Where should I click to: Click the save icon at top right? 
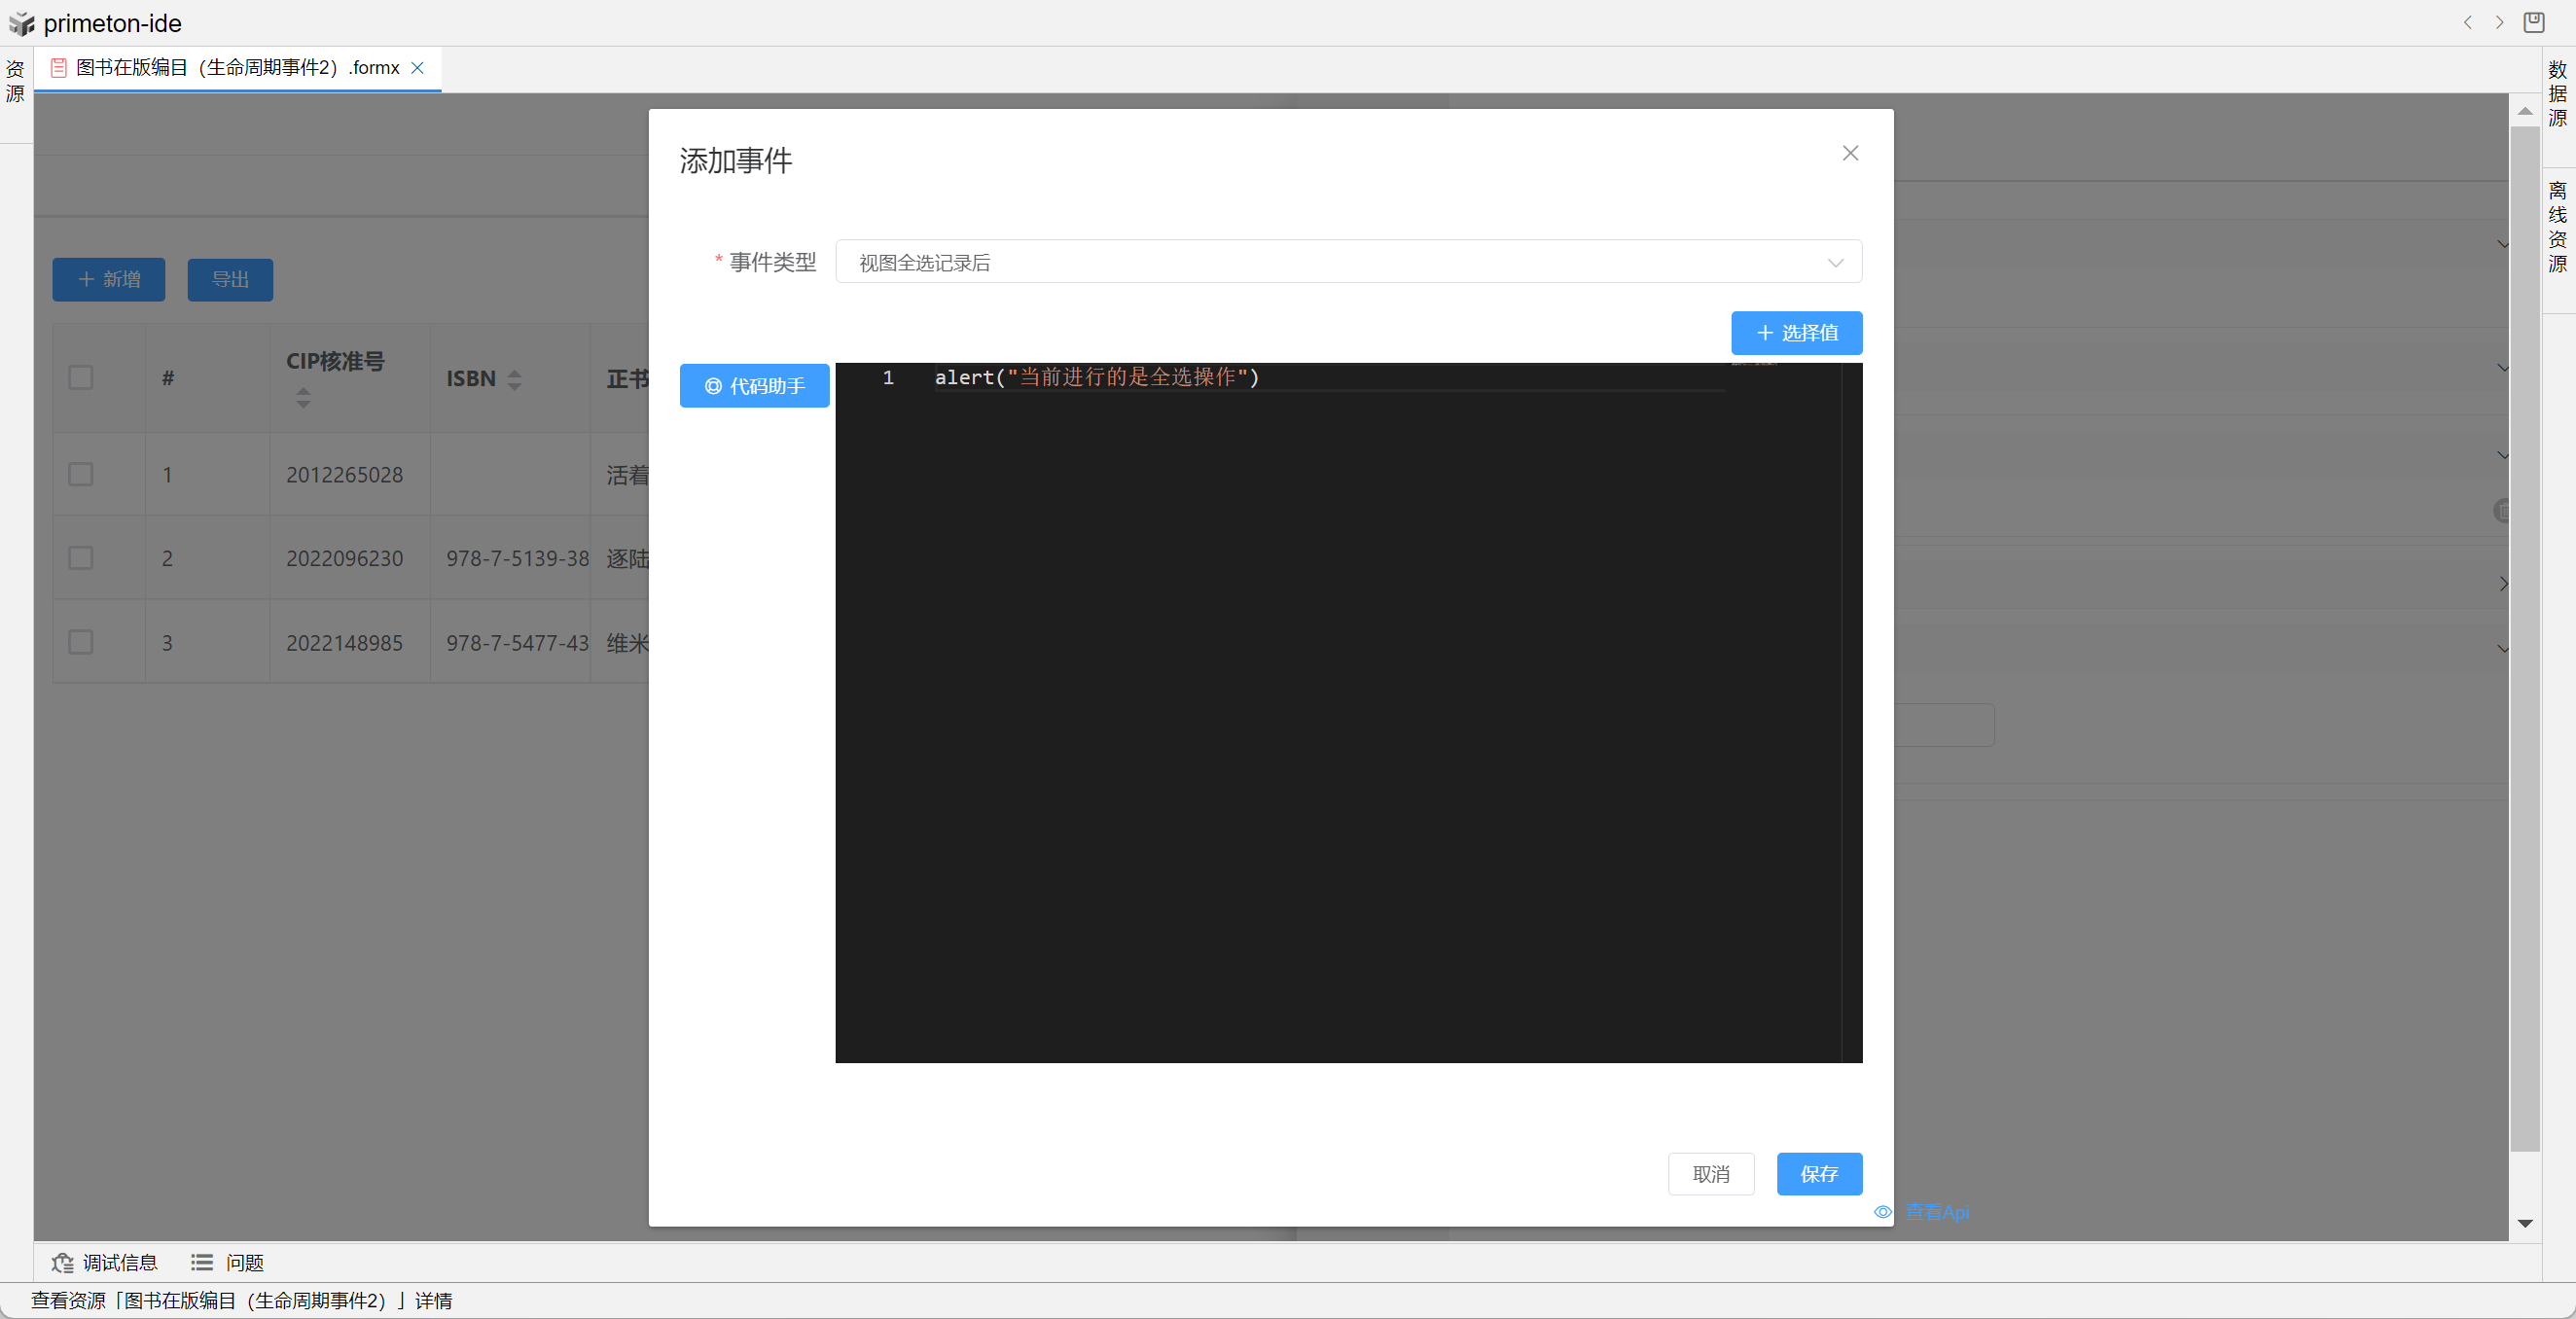(x=2533, y=22)
